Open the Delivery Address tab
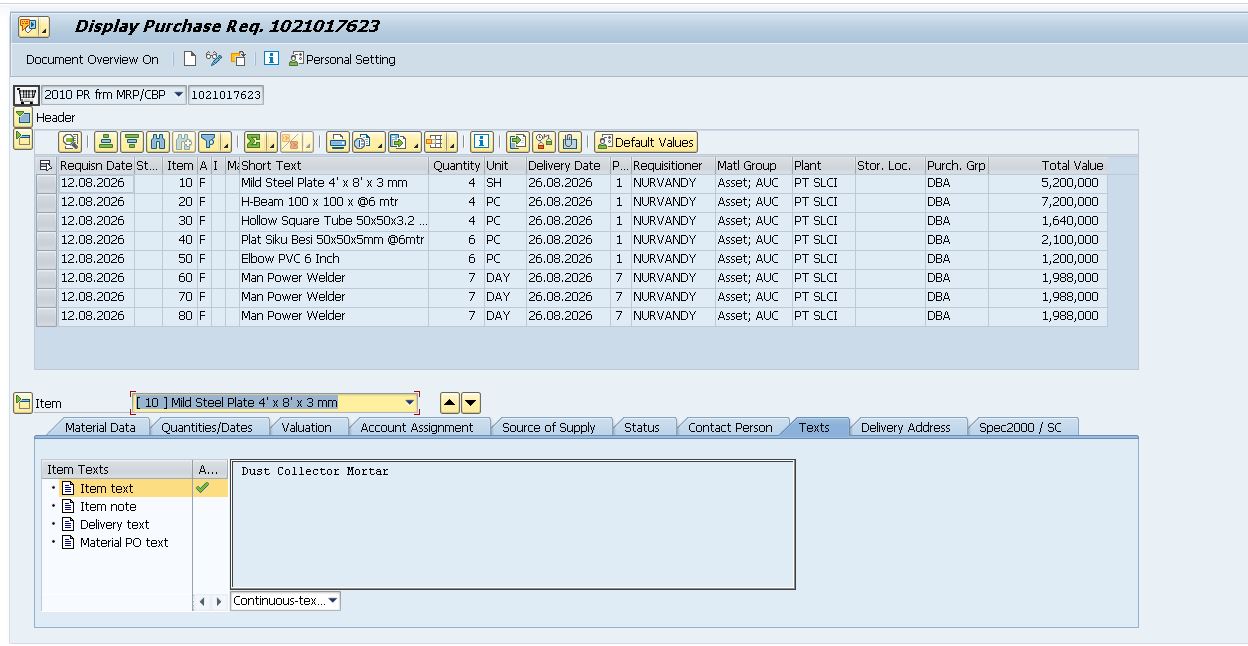 tap(906, 427)
